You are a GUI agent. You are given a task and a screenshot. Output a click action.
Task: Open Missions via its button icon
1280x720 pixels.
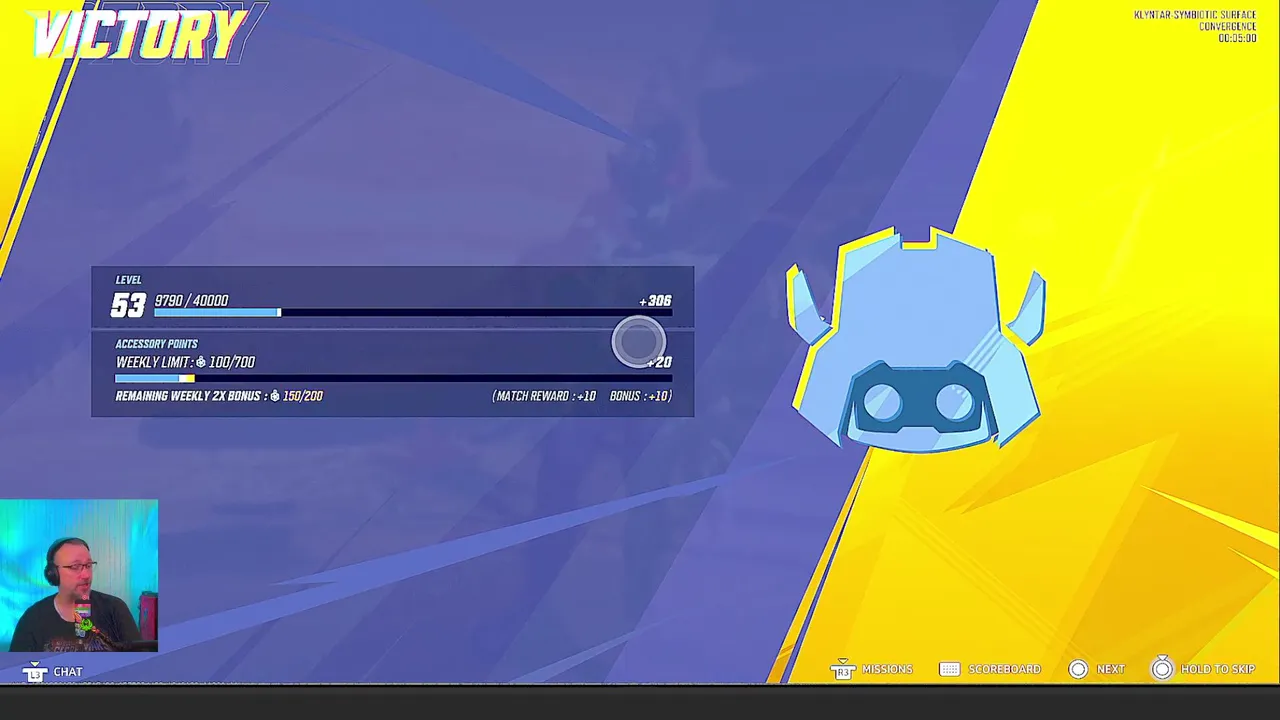click(x=842, y=669)
